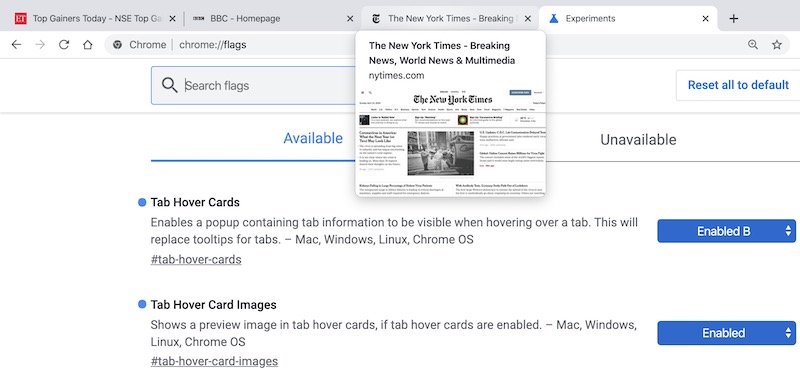This screenshot has width=800, height=378.
Task: Open zoom options magnifier in address bar
Action: tap(753, 45)
